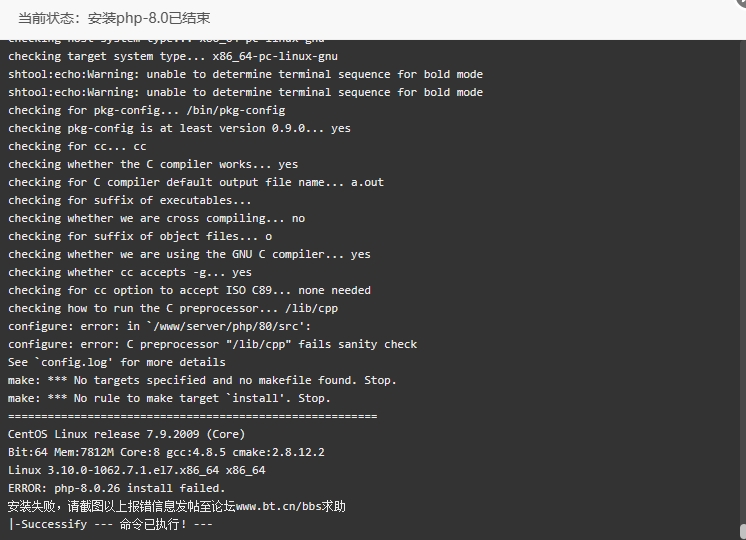Click the equals-sign separator line

tap(193, 416)
